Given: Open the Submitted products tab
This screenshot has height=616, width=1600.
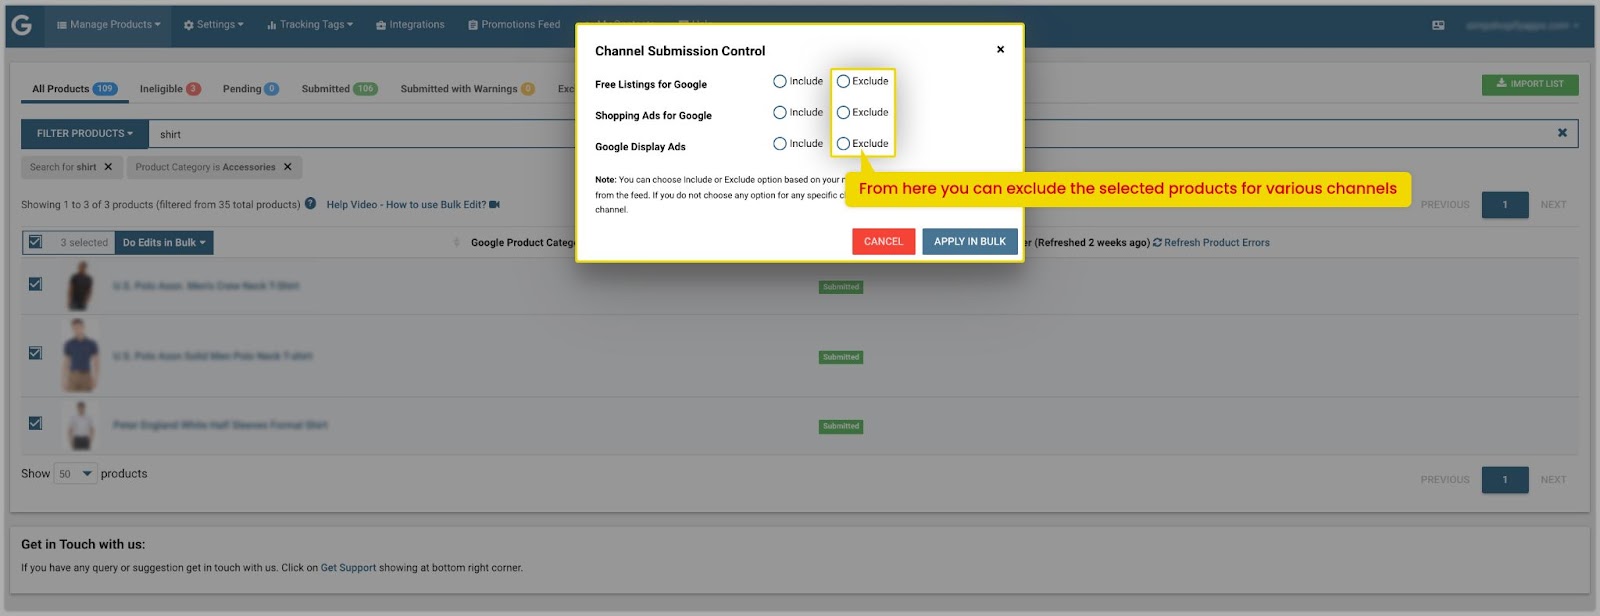Looking at the screenshot, I should [339, 89].
